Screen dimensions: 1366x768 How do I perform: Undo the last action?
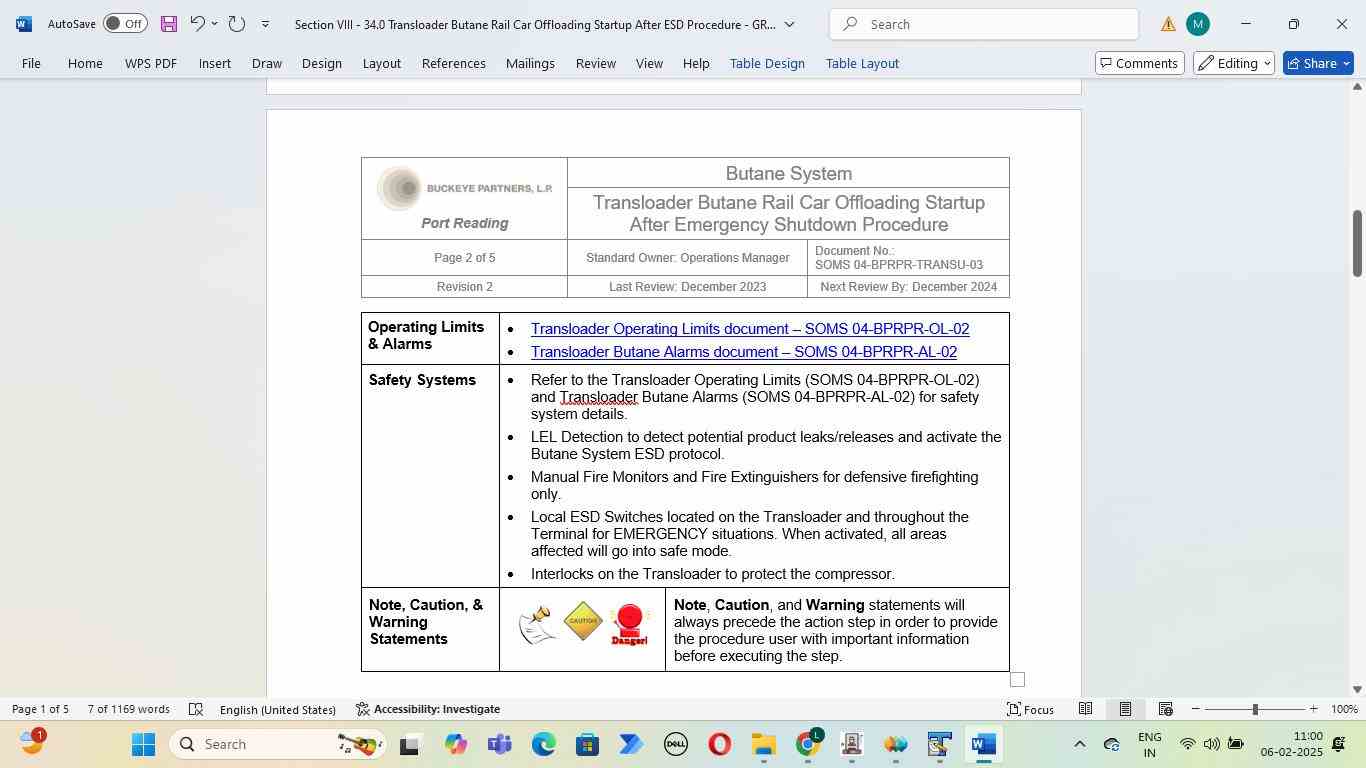tap(197, 24)
